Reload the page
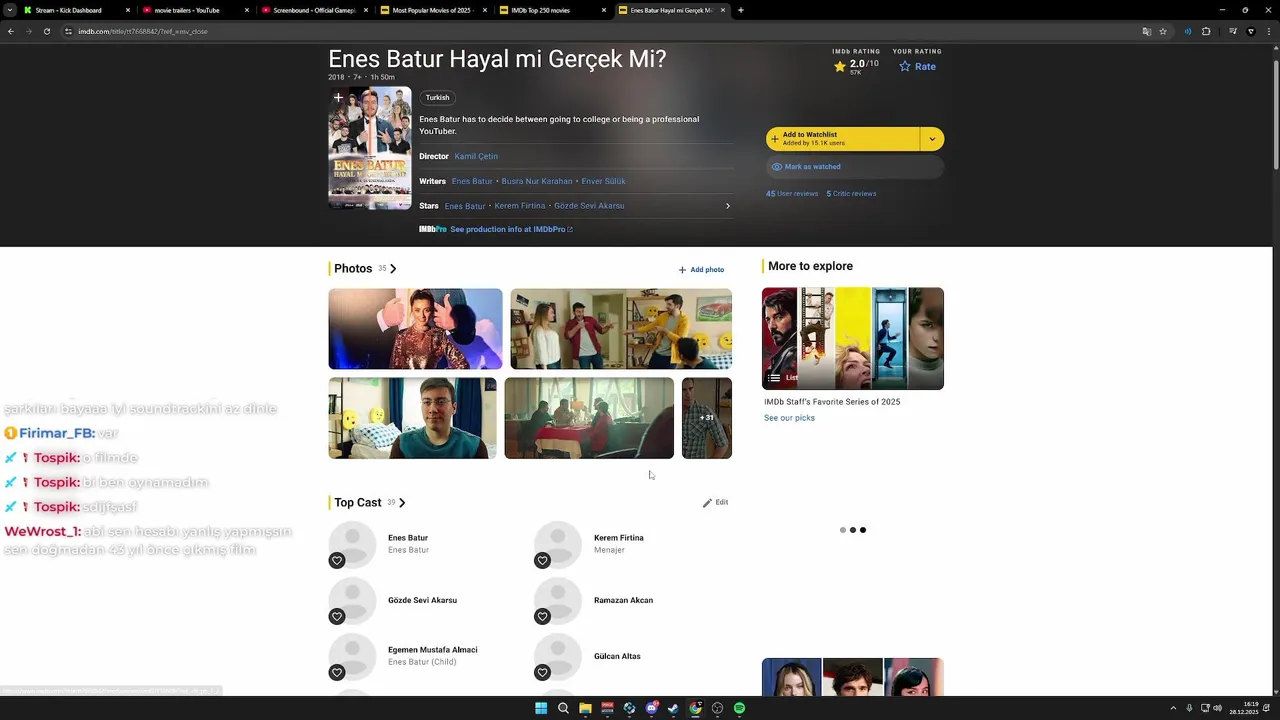The width and height of the screenshot is (1280, 720). point(46,31)
